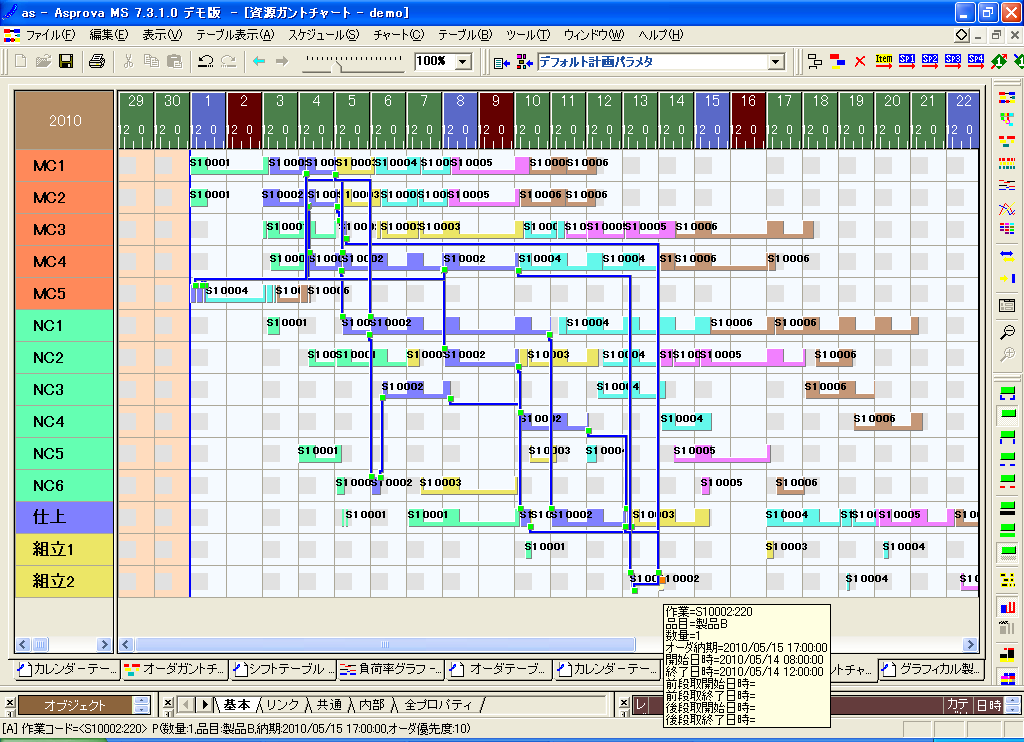Click the SP2 toolbar icon
Screen dimensions: 1024x742
point(930,61)
